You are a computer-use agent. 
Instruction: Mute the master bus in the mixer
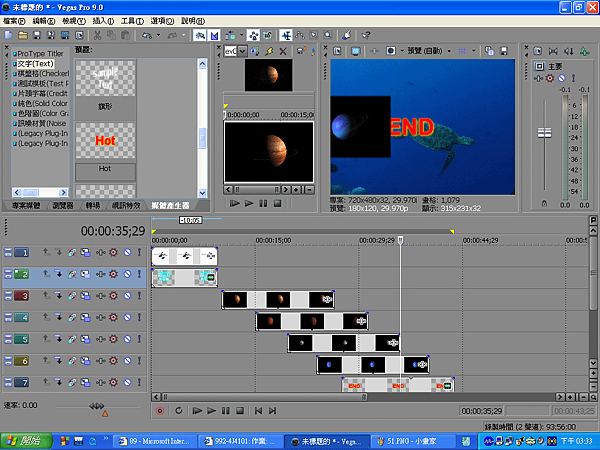[561, 78]
